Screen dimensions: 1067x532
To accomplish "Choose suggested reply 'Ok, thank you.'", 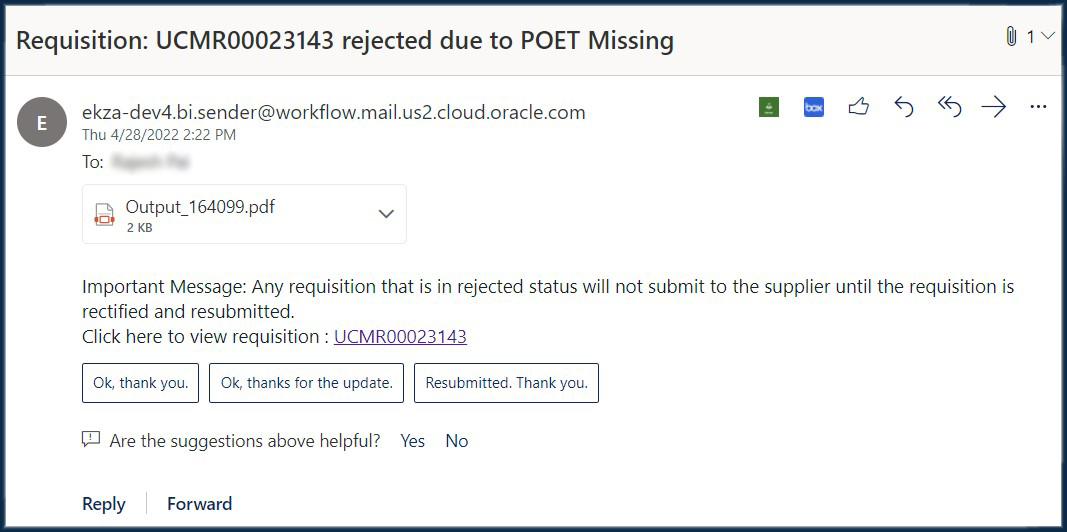I will coord(141,383).
